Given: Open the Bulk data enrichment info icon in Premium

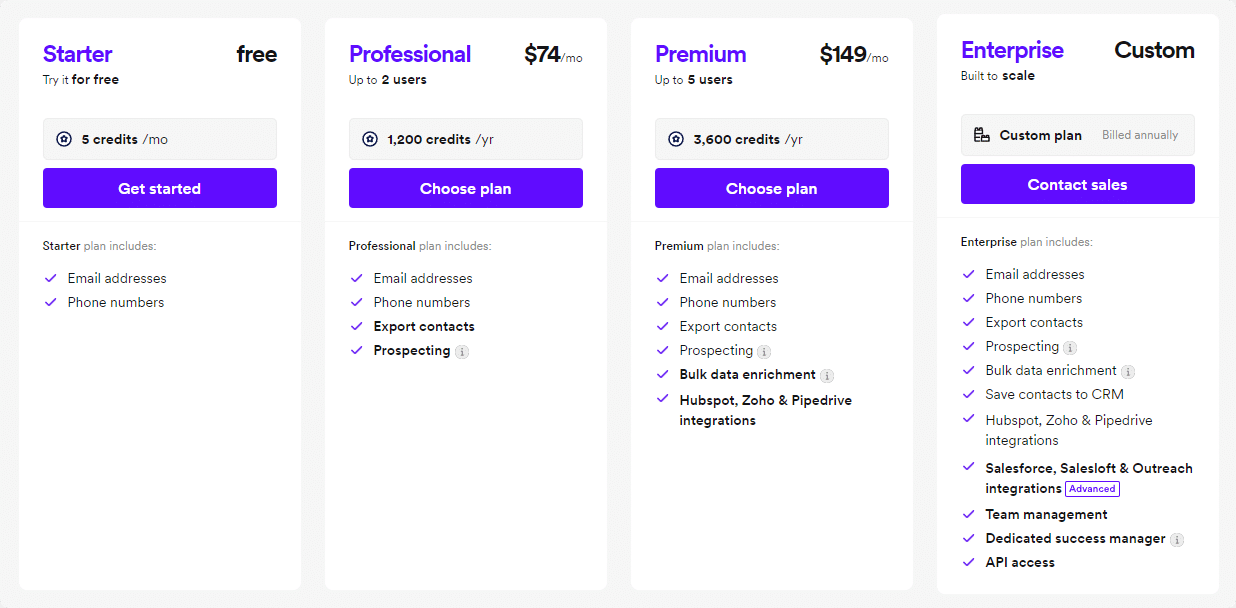Looking at the screenshot, I should point(826,374).
